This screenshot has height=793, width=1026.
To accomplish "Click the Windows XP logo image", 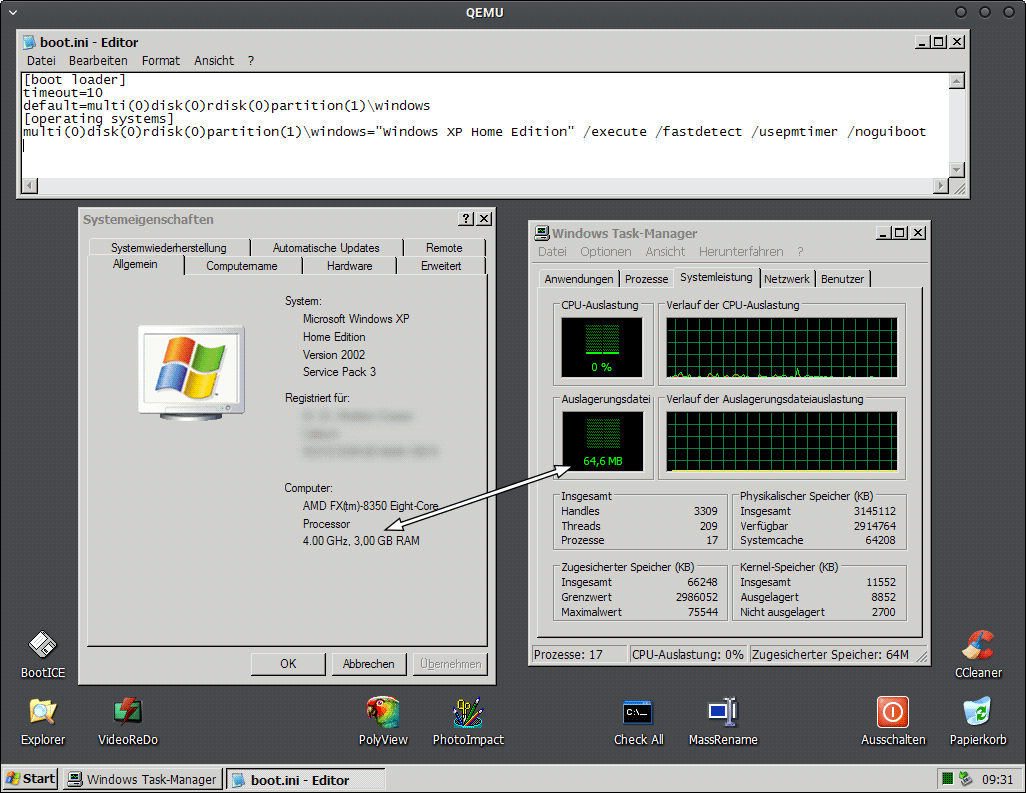I will [191, 370].
